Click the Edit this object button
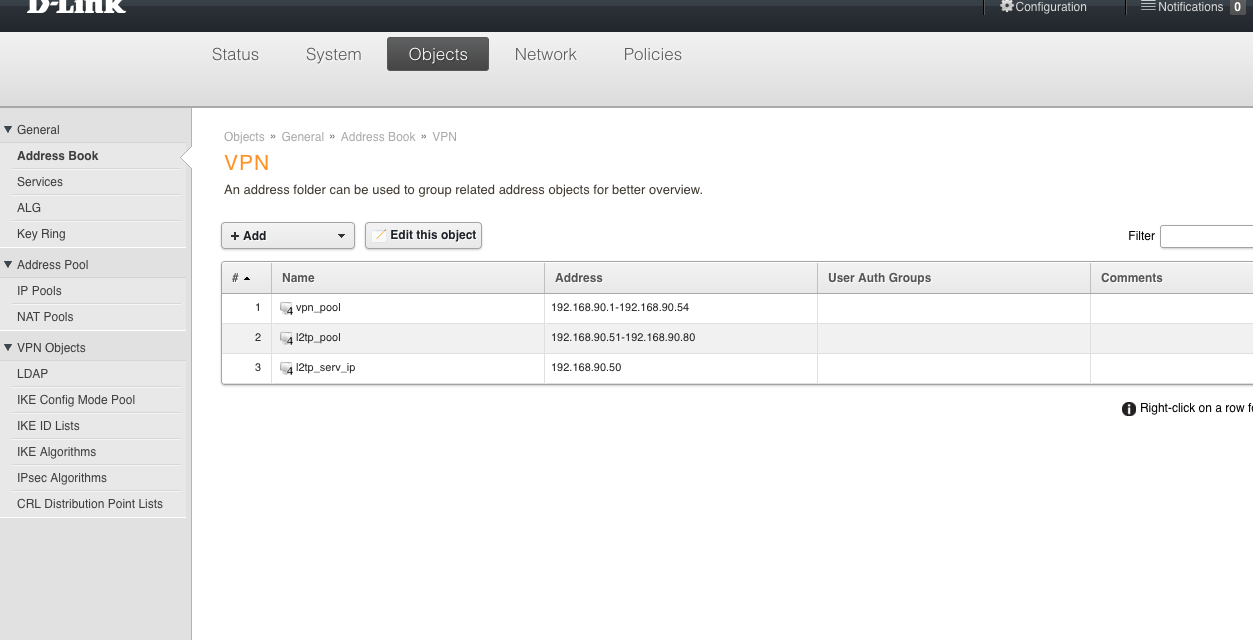 coord(423,236)
